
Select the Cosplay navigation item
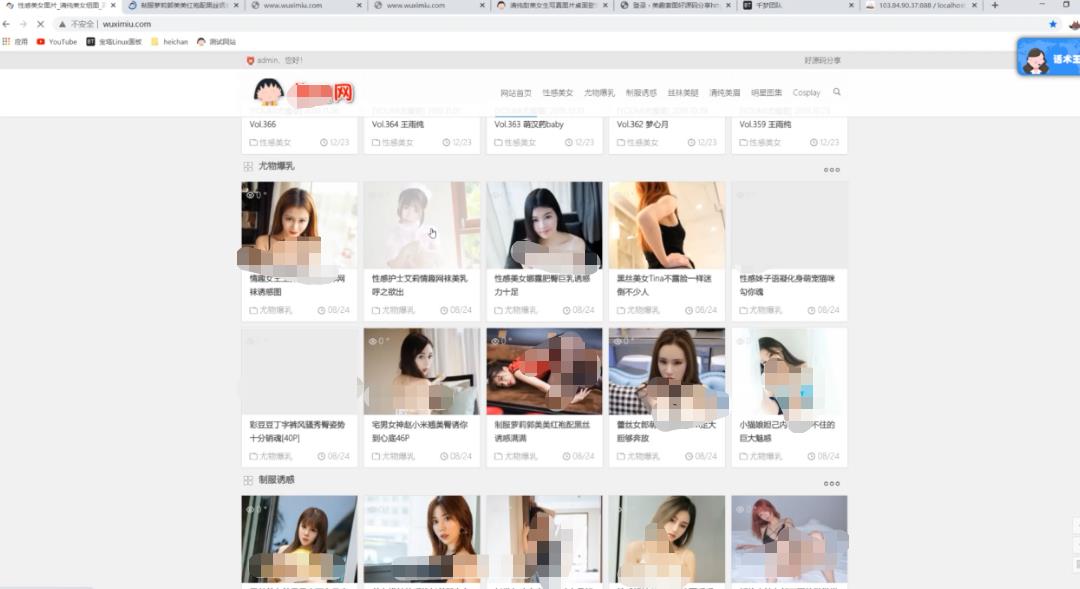(x=807, y=91)
